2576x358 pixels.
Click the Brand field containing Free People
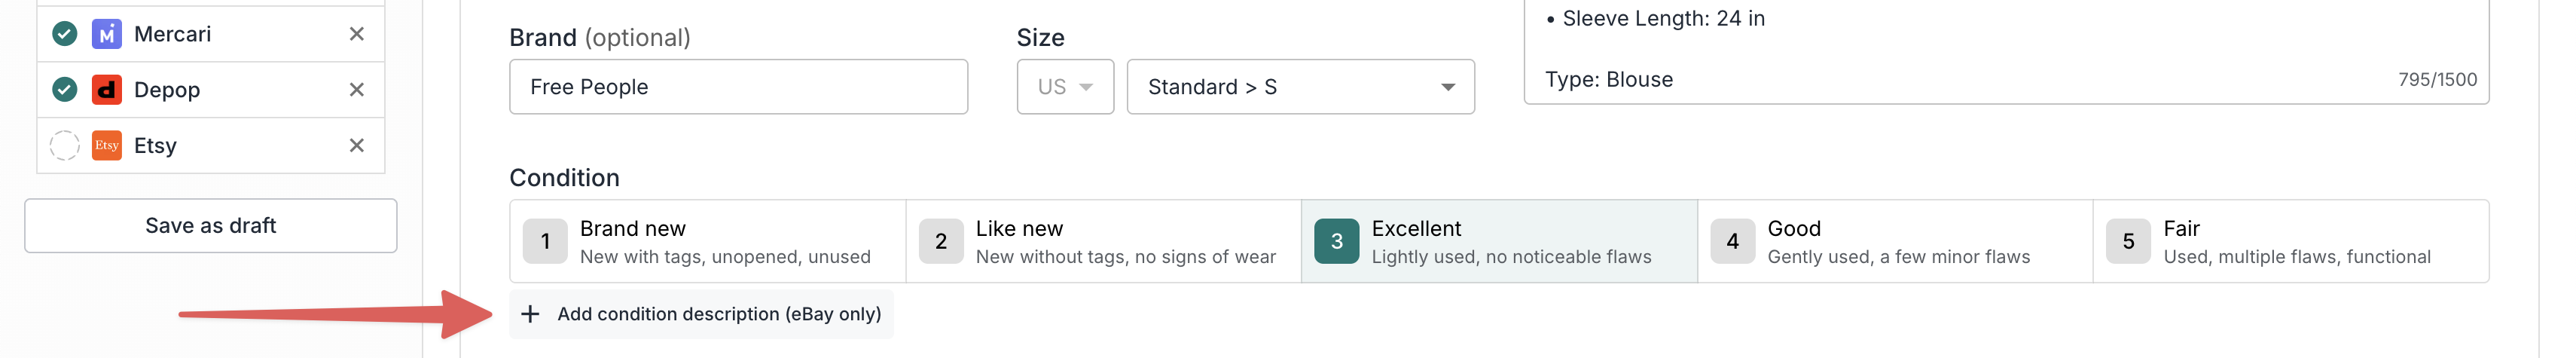[x=738, y=87]
